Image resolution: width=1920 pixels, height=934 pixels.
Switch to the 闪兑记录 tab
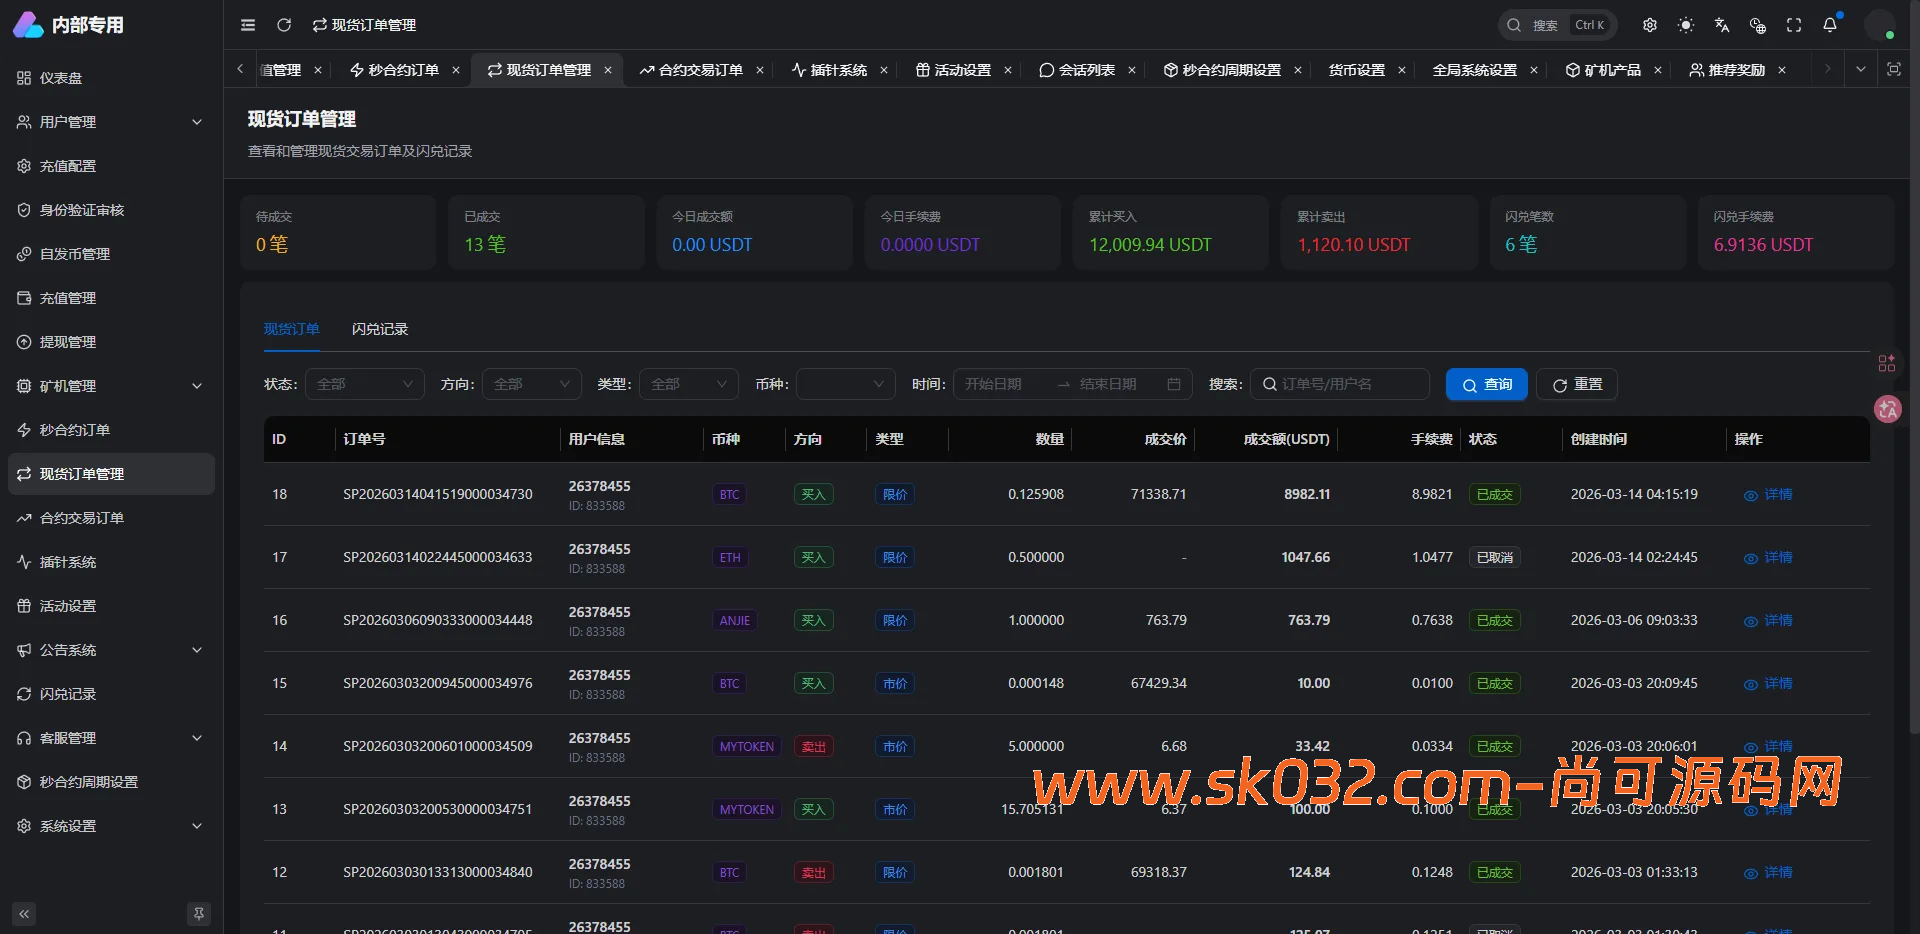coord(379,329)
